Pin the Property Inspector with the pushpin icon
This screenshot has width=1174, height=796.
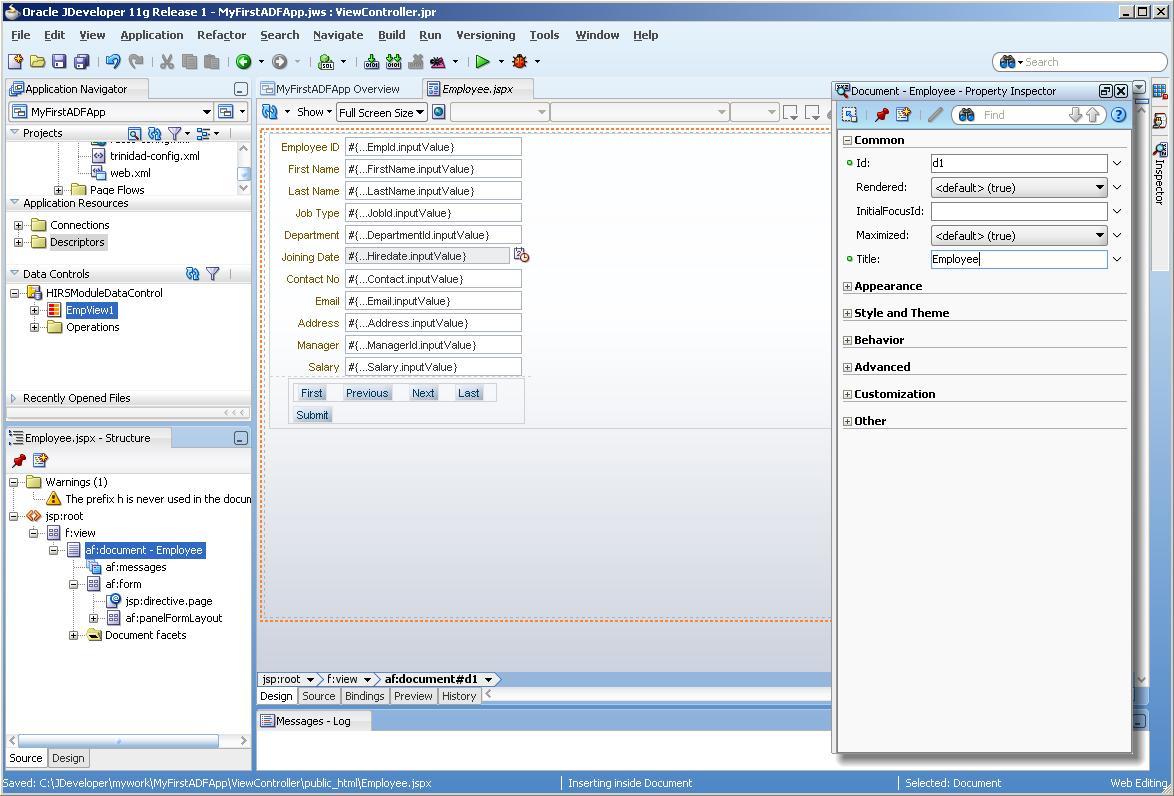882,114
